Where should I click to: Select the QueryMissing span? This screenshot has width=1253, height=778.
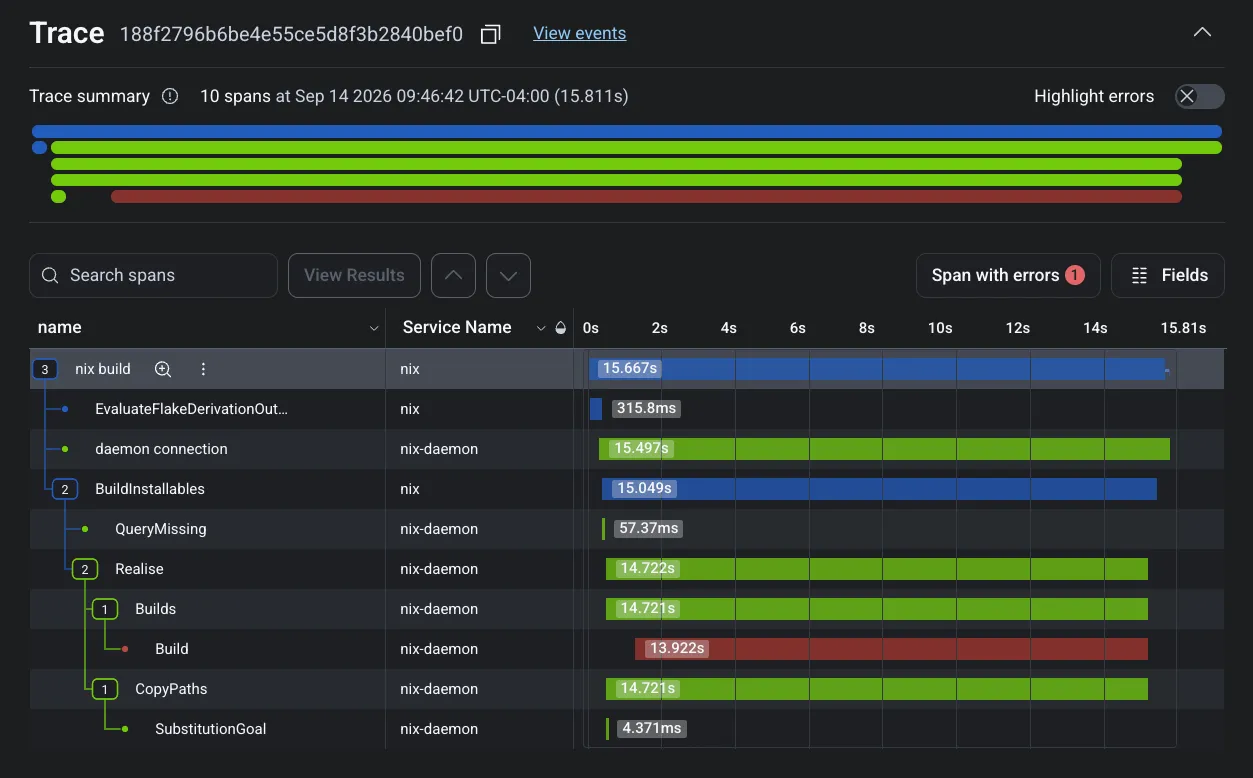pos(161,529)
